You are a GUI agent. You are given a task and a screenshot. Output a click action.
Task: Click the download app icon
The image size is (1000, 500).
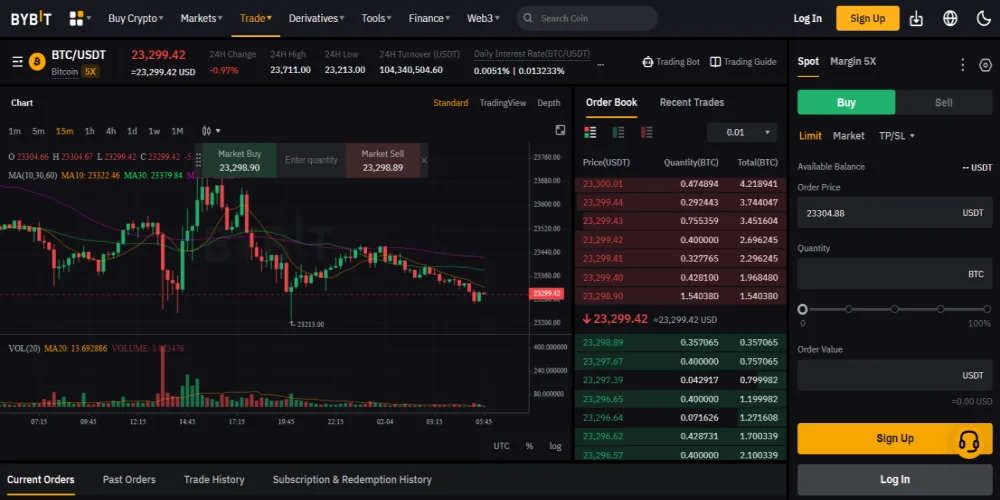[x=917, y=18]
